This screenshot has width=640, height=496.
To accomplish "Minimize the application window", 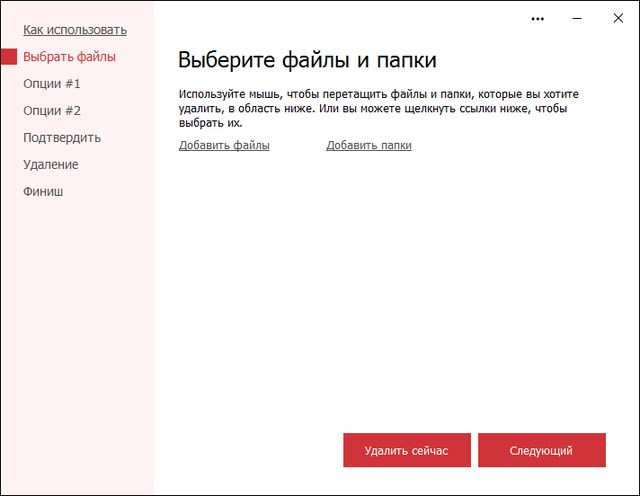I will tap(577, 18).
